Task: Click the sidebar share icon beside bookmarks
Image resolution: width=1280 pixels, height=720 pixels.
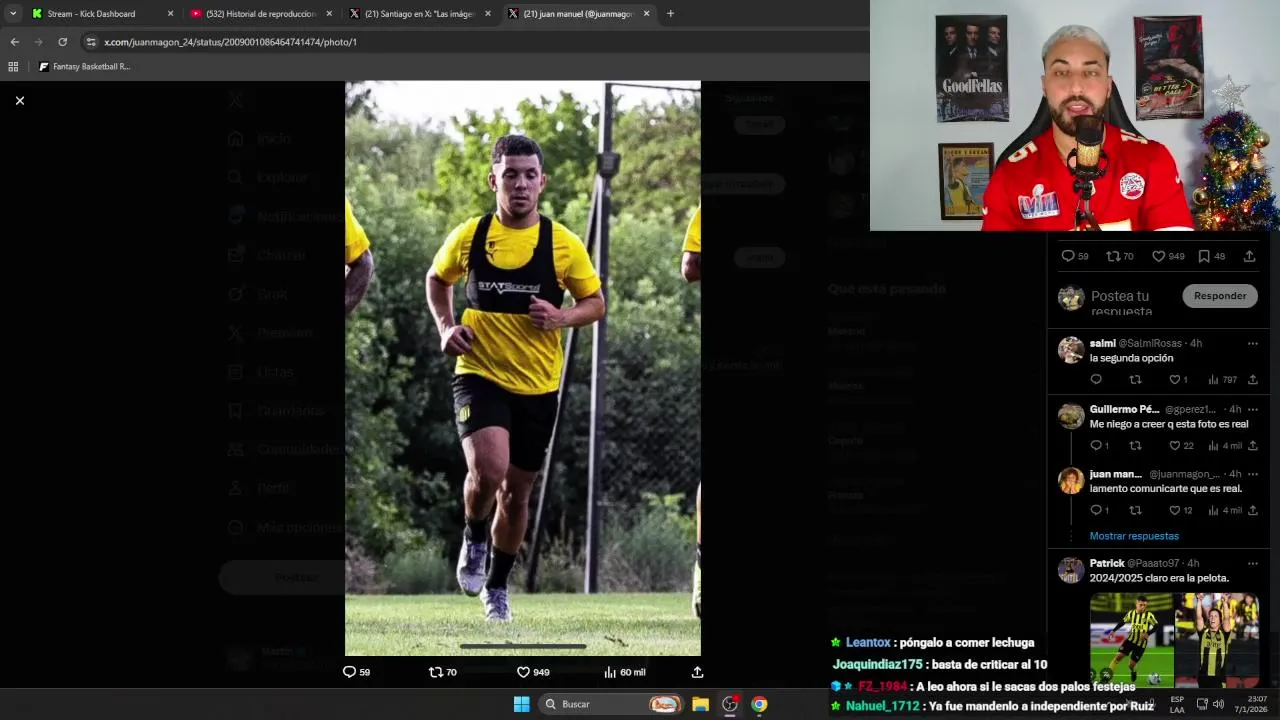Action: pos(1249,256)
